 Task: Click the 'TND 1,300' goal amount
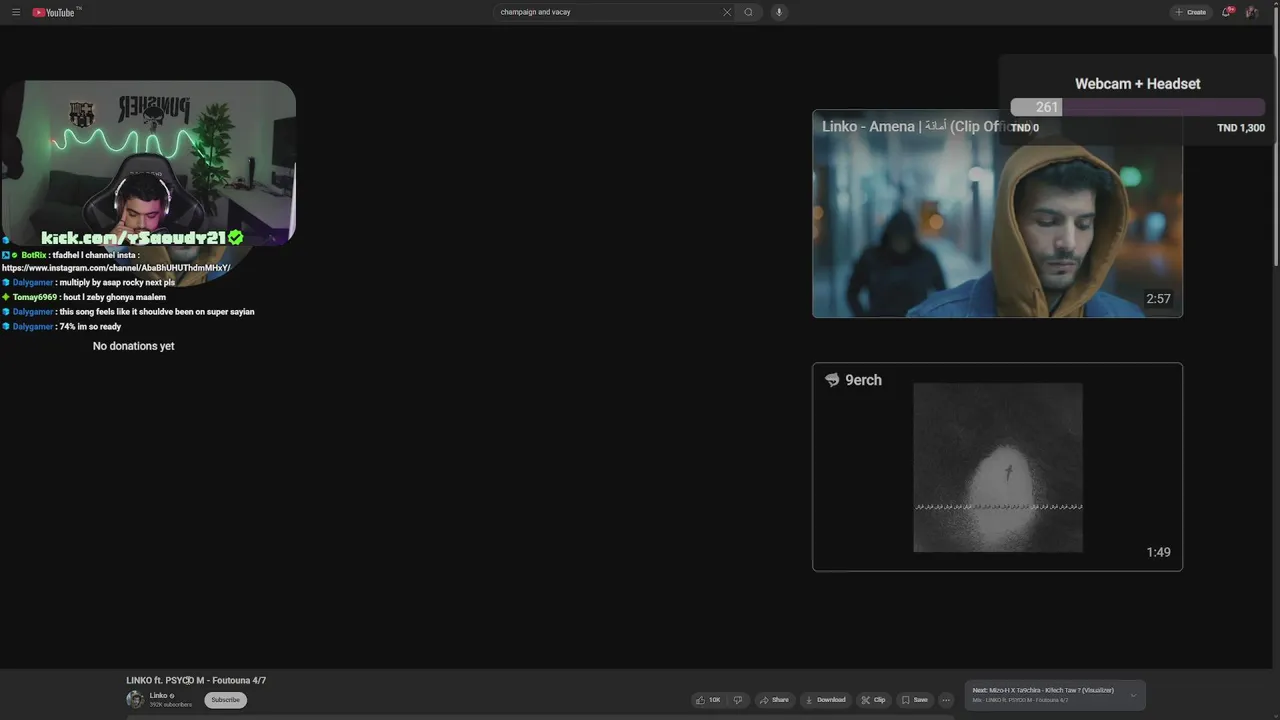[x=1241, y=128]
